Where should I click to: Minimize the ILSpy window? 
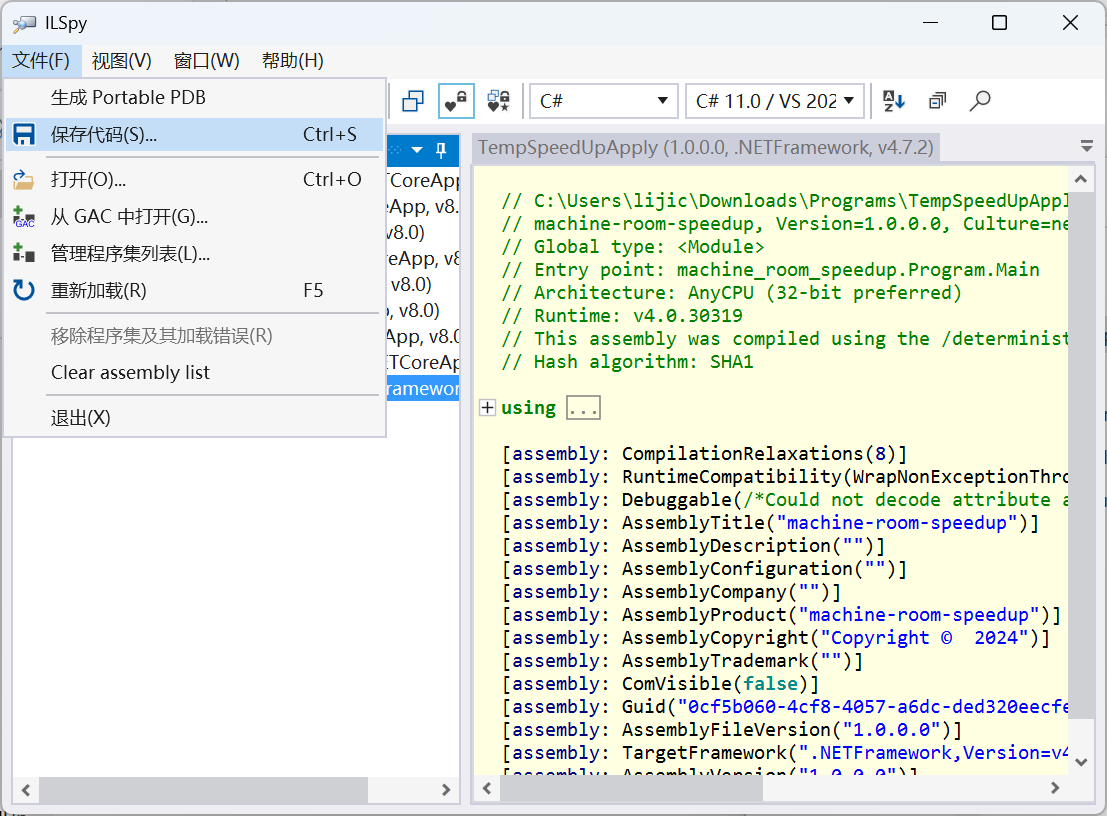pos(931,23)
